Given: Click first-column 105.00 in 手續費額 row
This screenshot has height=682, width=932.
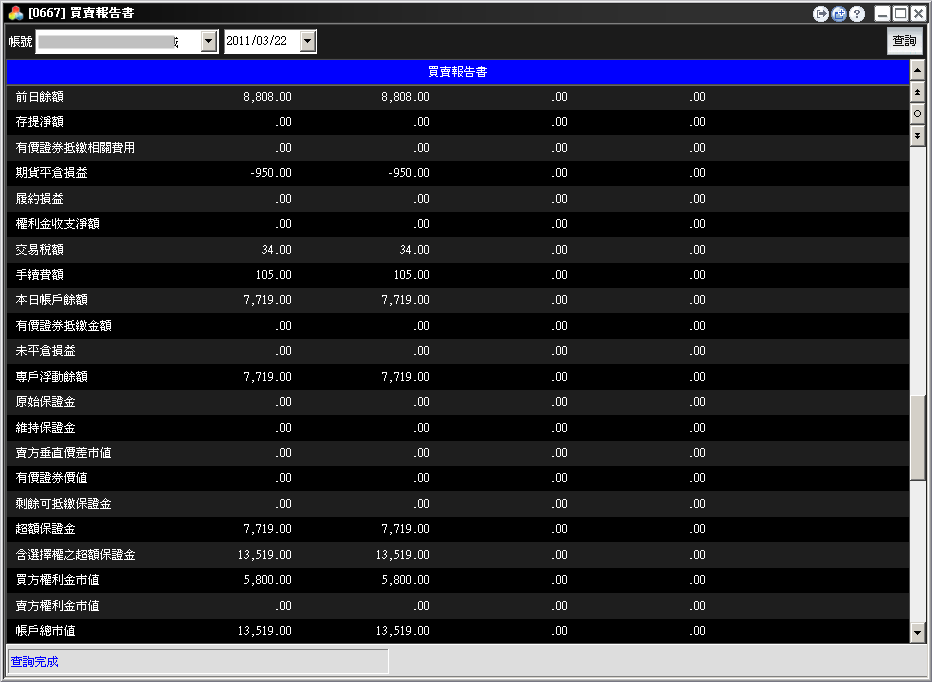Looking at the screenshot, I should pos(274,275).
